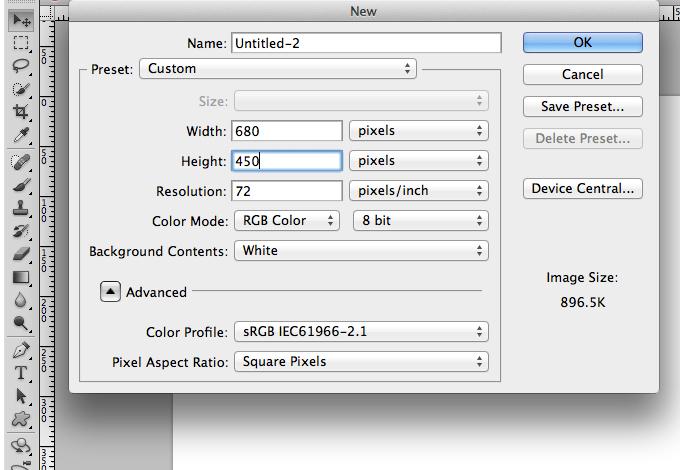Open the Color Mode dropdown
Viewport: 680px width, 470px height.
(287, 220)
